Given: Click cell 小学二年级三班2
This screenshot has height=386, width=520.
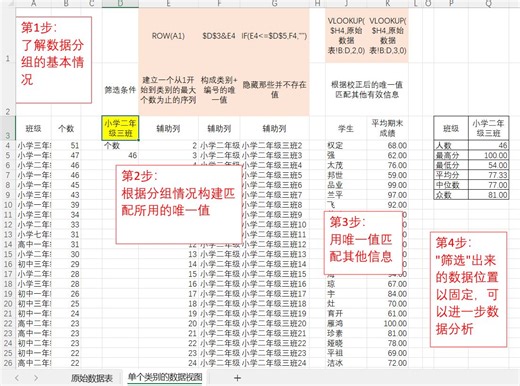Looking at the screenshot, I should 274,146.
